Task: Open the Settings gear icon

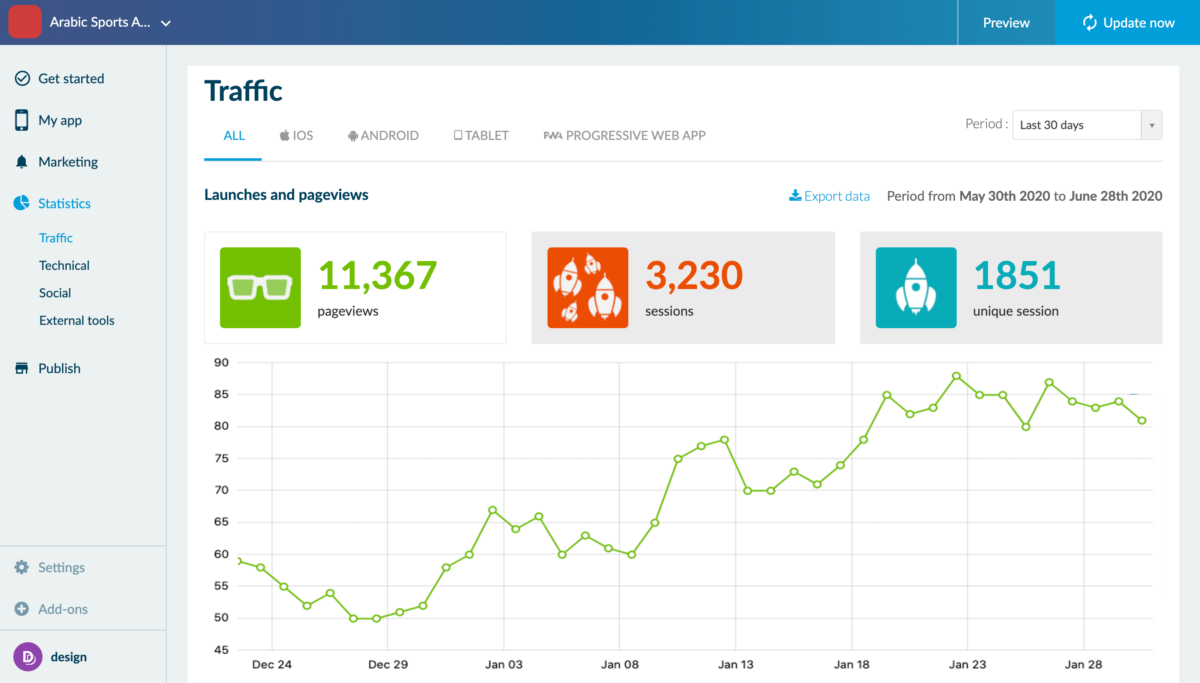Action: click(21, 567)
